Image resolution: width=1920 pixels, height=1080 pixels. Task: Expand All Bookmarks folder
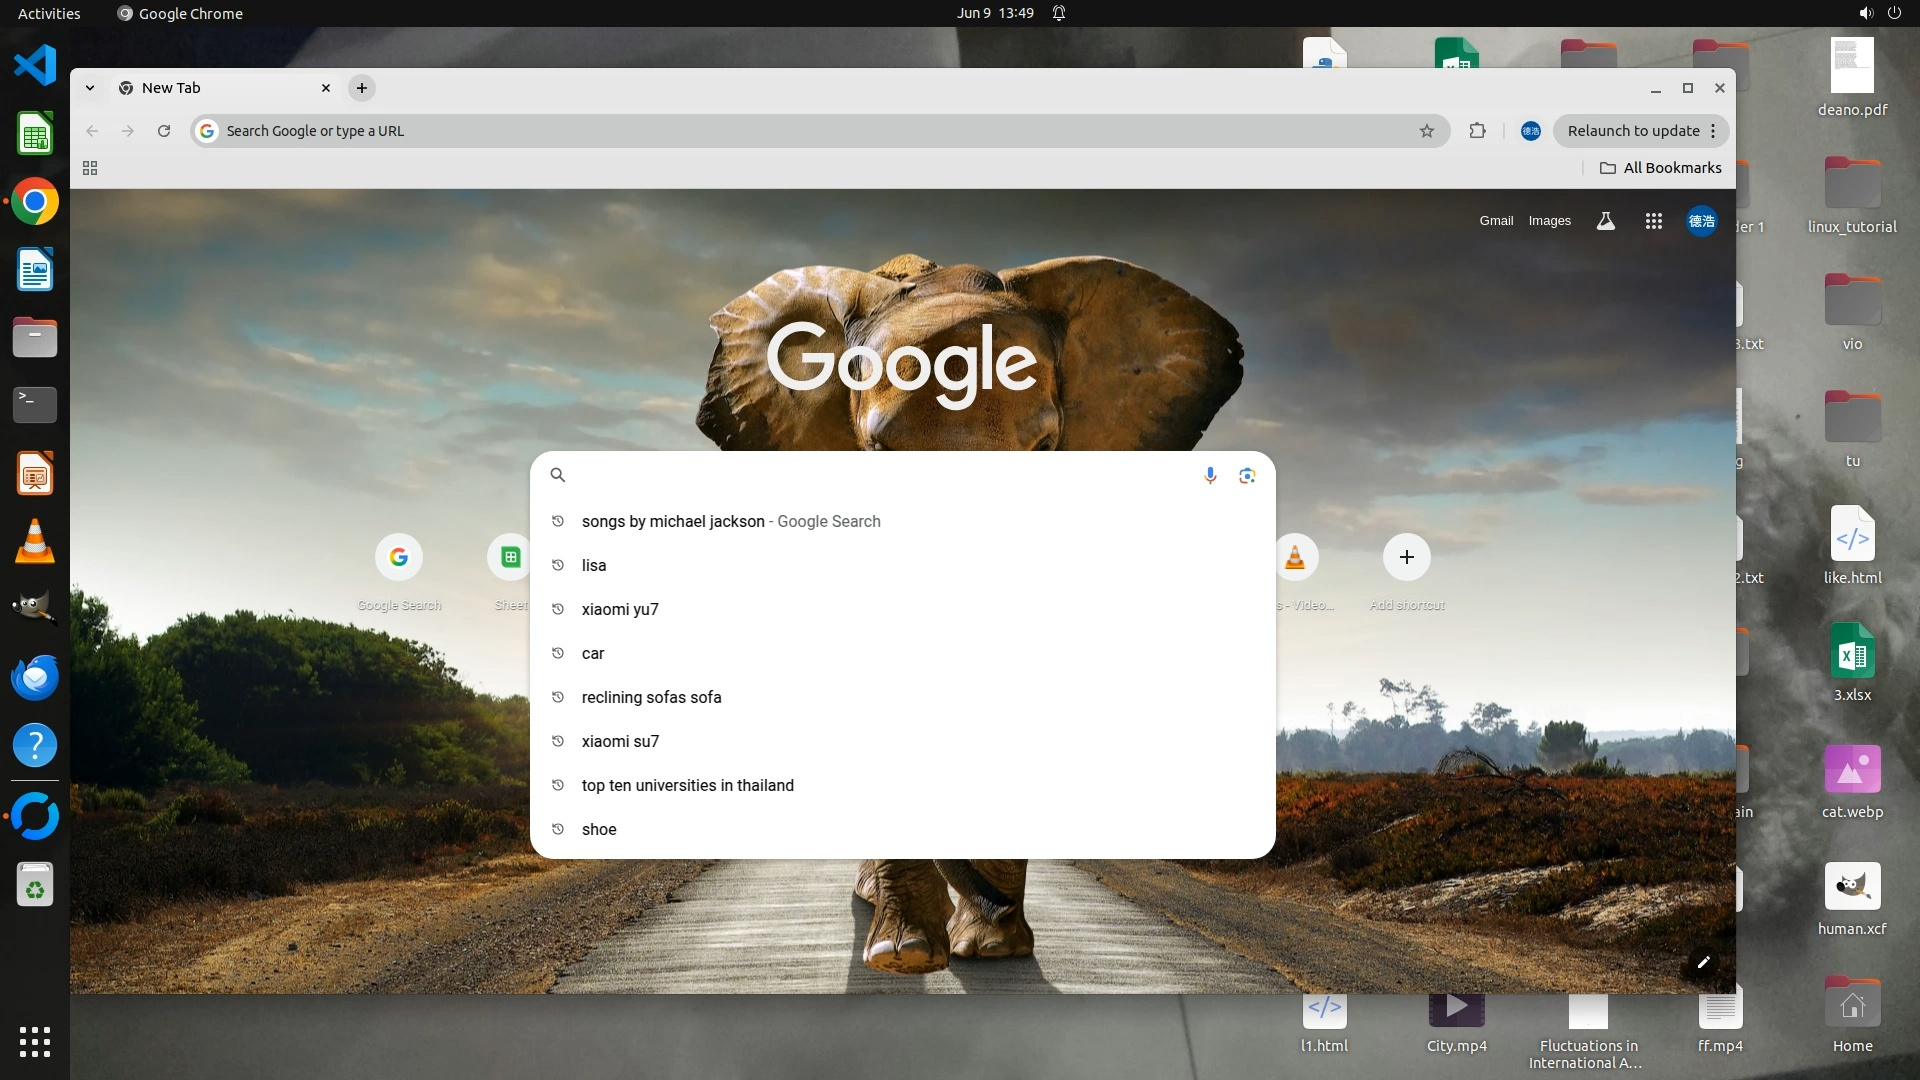(x=1661, y=168)
